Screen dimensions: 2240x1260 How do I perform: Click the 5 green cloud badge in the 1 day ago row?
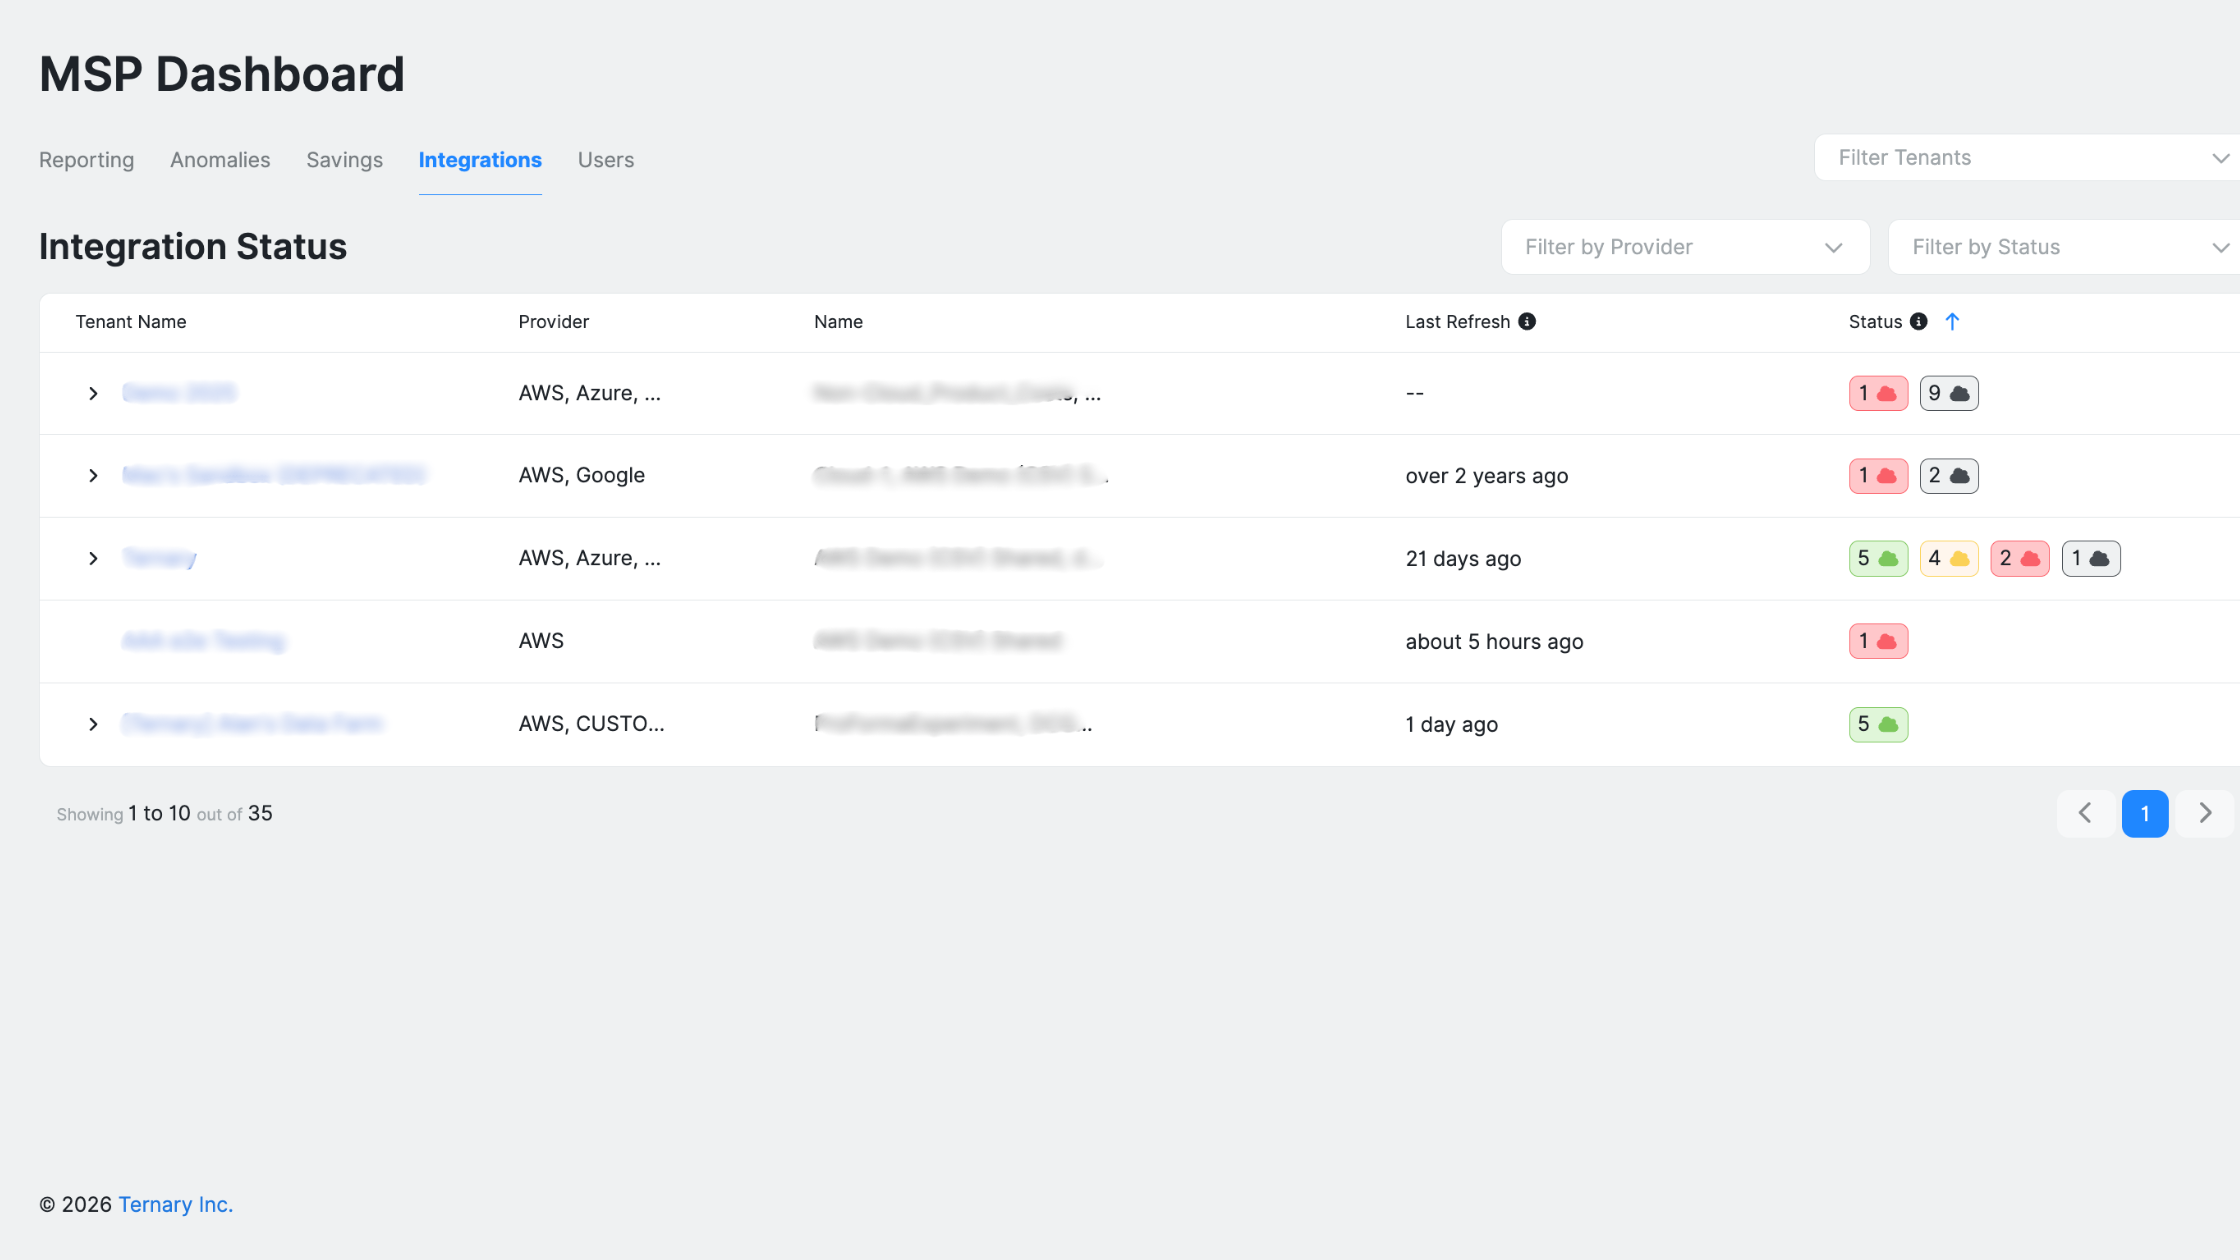pos(1877,724)
